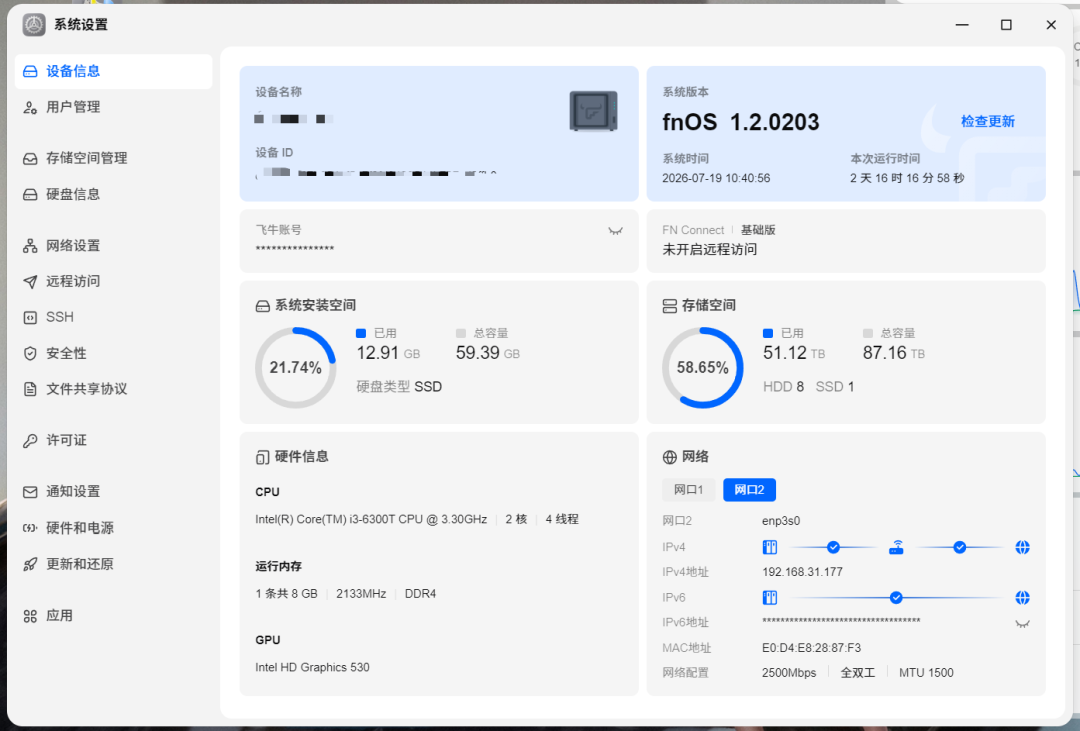The image size is (1080, 731).
Task: Click uptime 2 天 16 时 16 分 58 秒
Action: (907, 178)
